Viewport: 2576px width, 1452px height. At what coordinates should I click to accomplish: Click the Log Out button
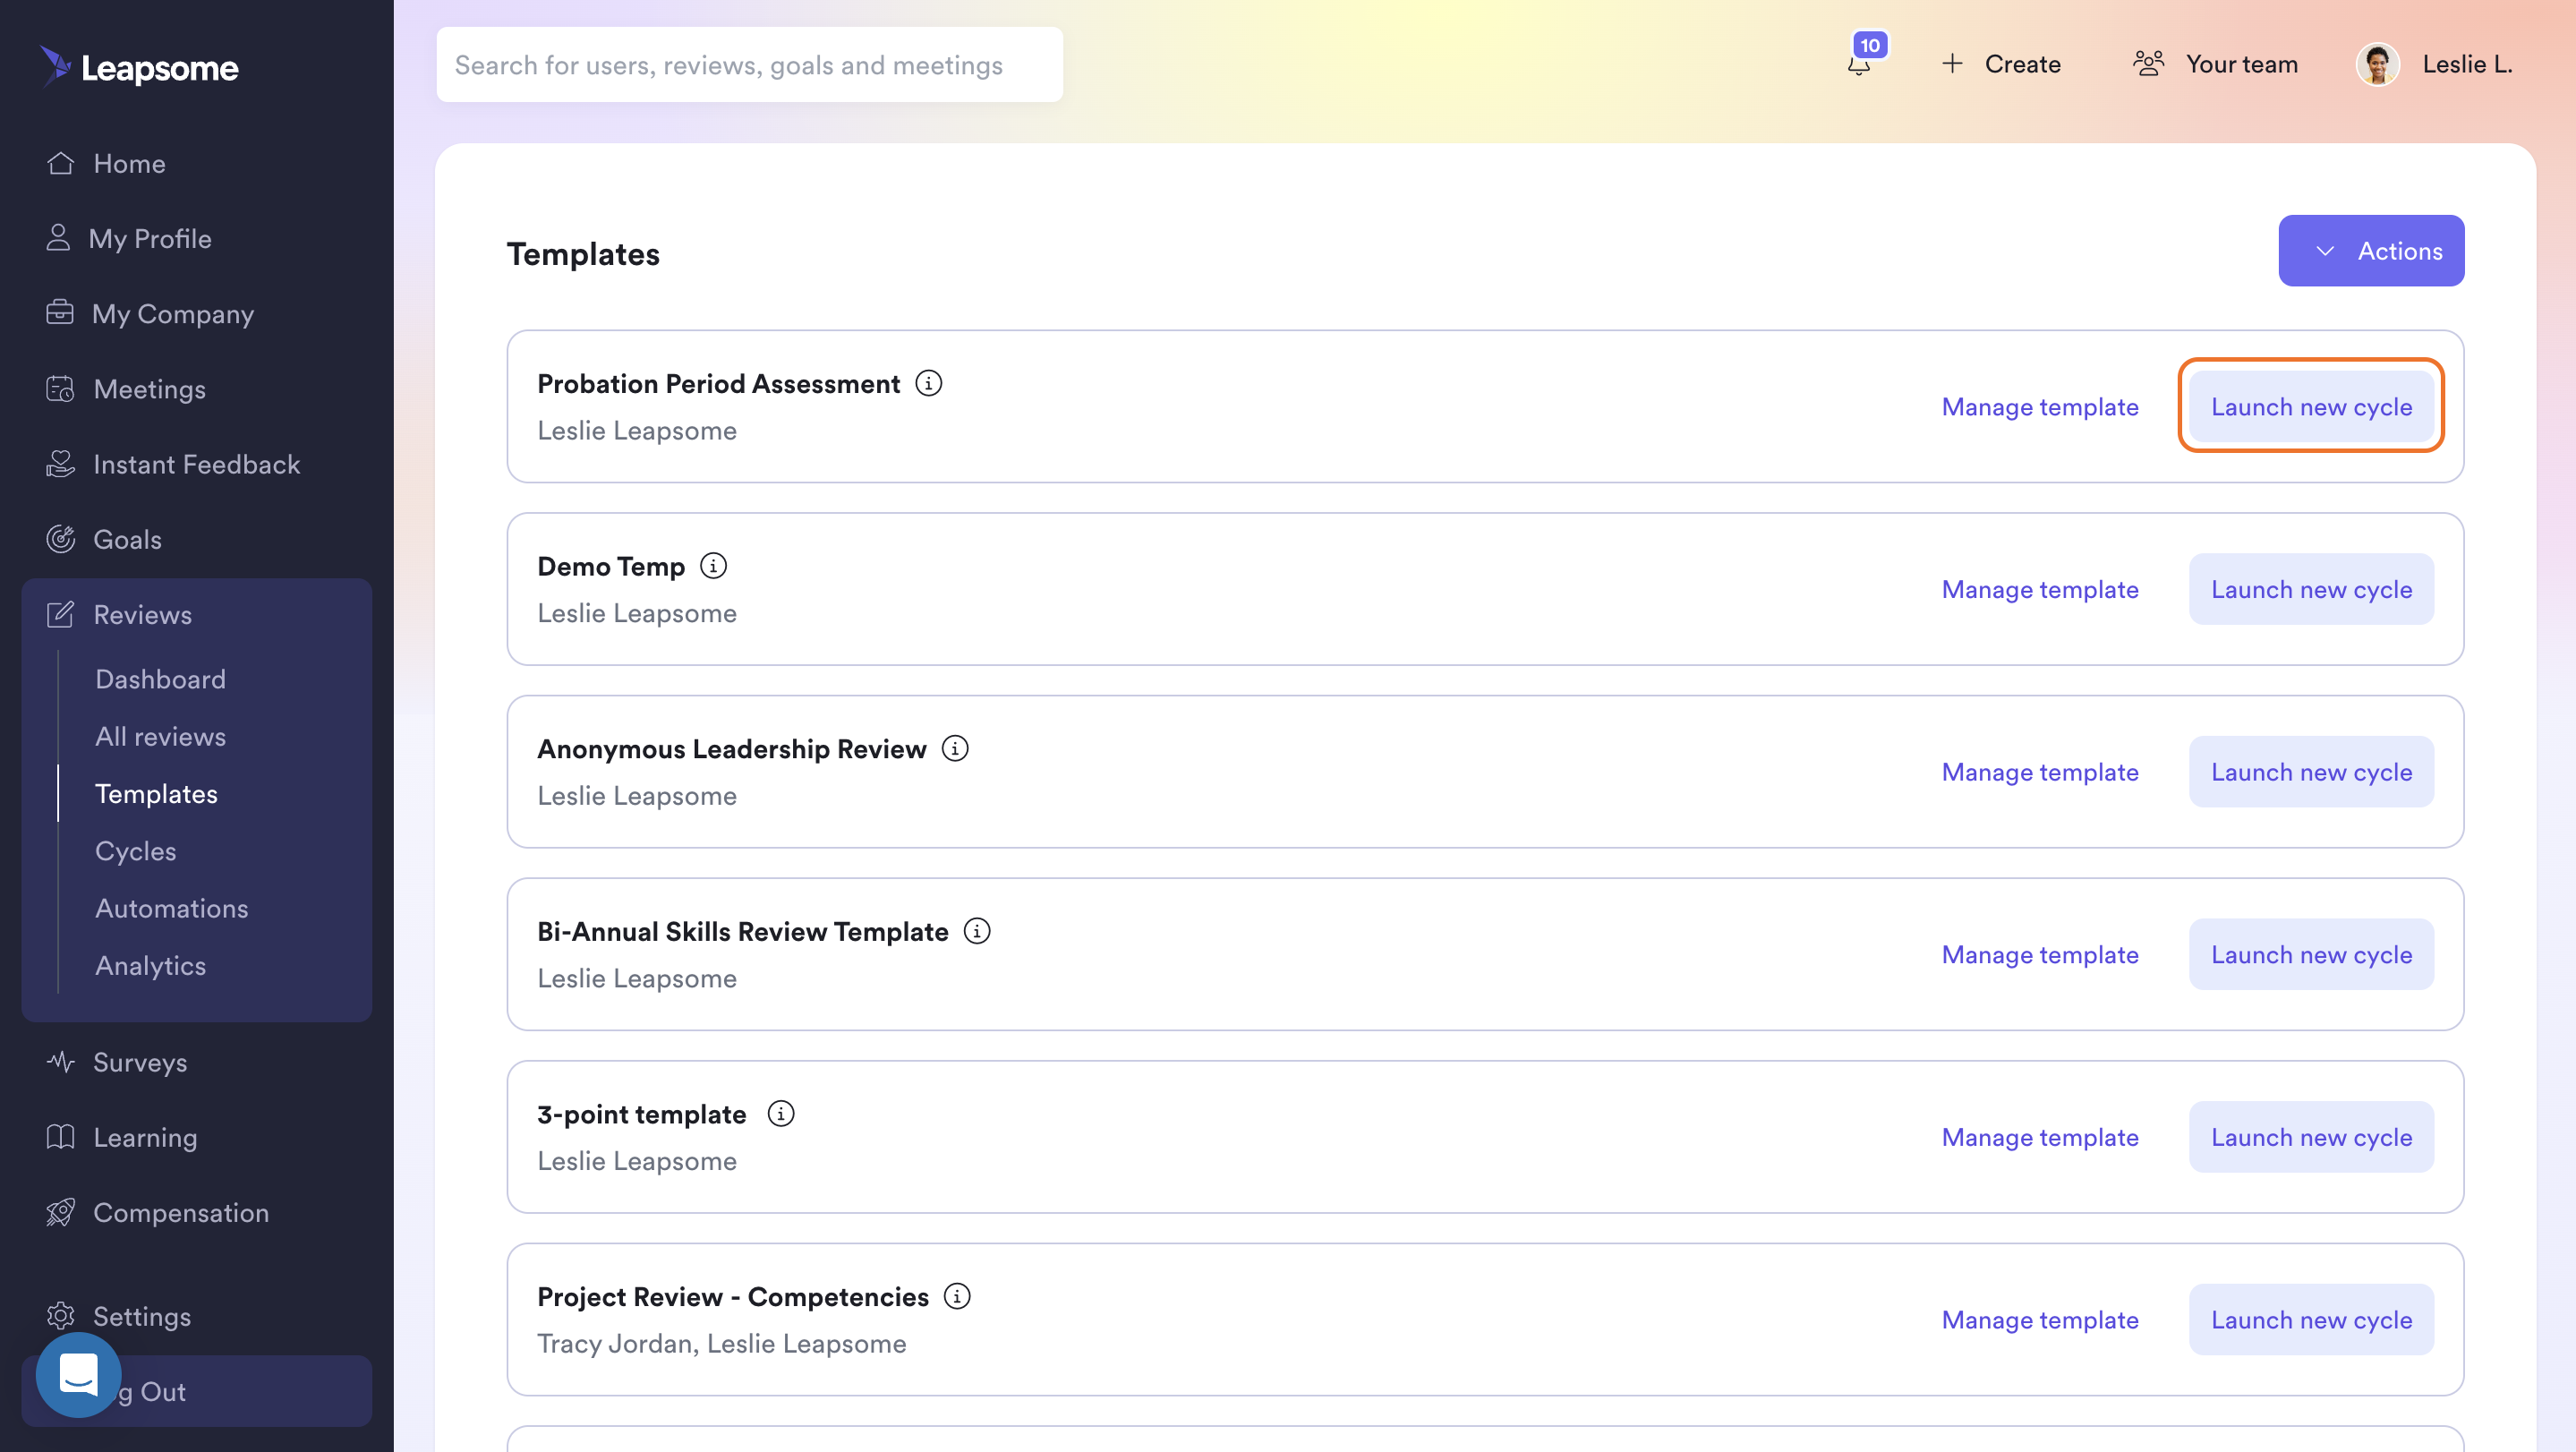point(197,1391)
